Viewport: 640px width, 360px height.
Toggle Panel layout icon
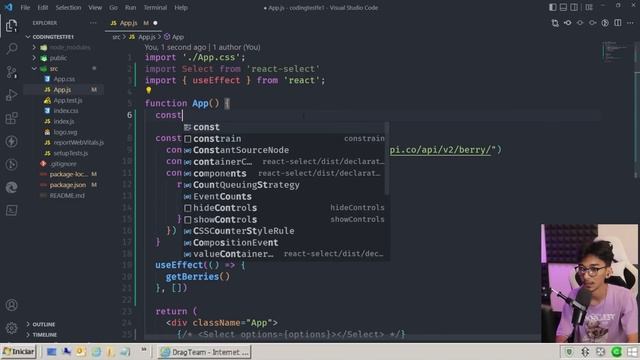563,7
